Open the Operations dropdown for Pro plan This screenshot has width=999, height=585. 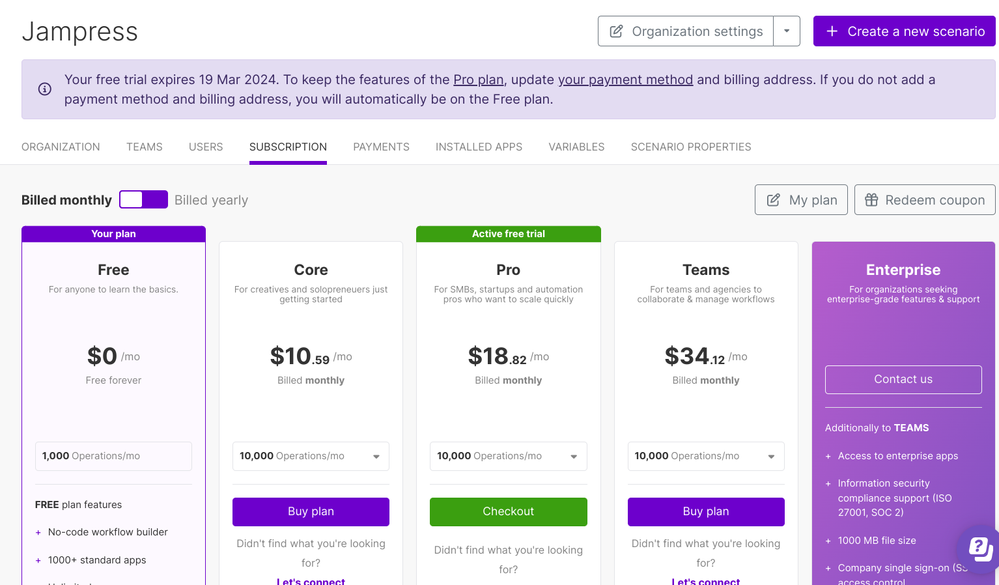pos(575,456)
